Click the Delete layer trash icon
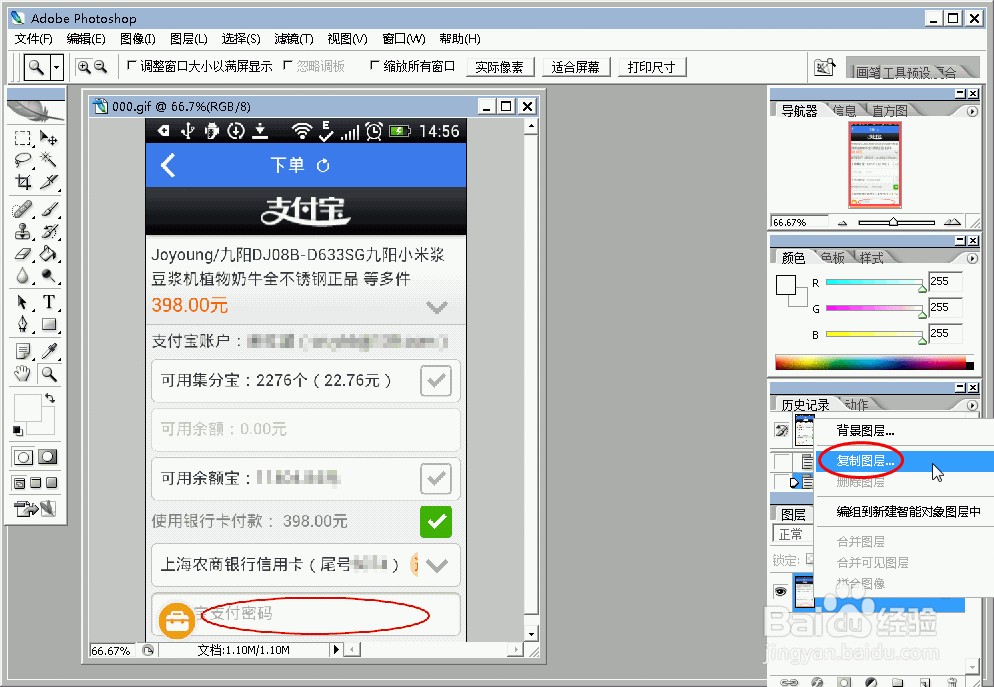This screenshot has width=994, height=687. 952,682
